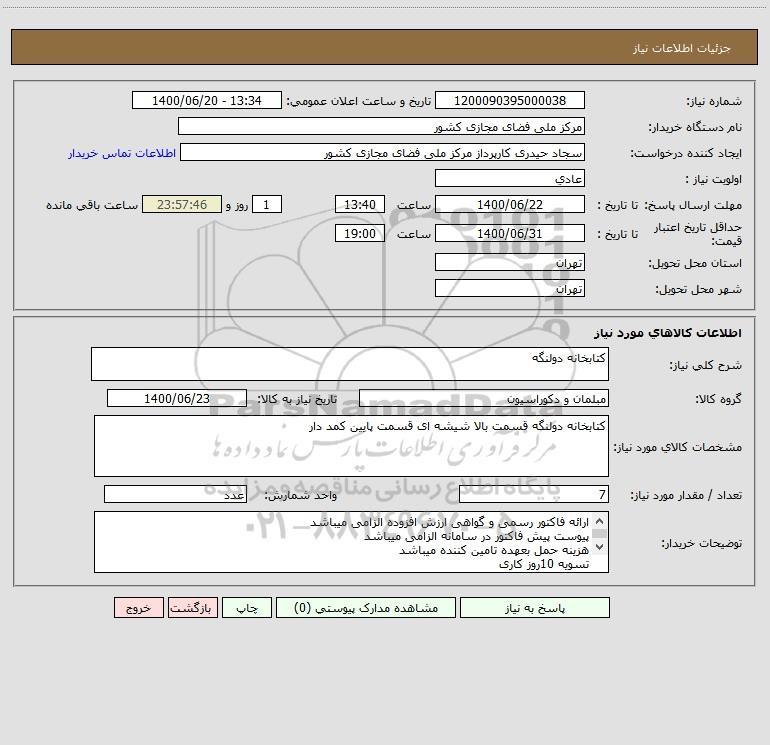Click the label استان محل تحویل
The image size is (770, 745).
[x=695, y=263]
